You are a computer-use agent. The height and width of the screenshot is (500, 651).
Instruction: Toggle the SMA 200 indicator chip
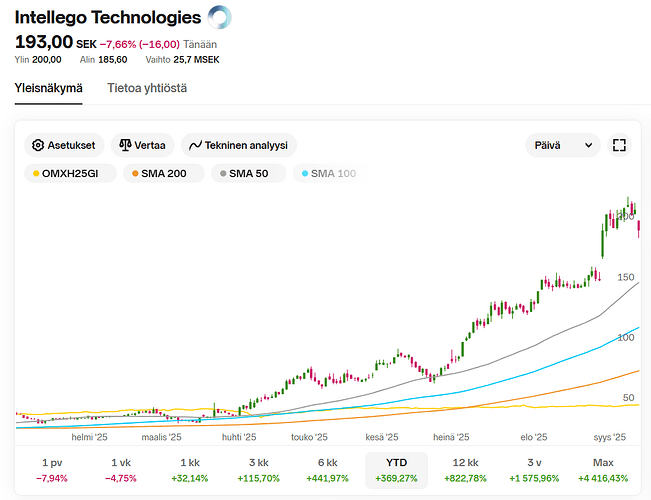(x=164, y=174)
